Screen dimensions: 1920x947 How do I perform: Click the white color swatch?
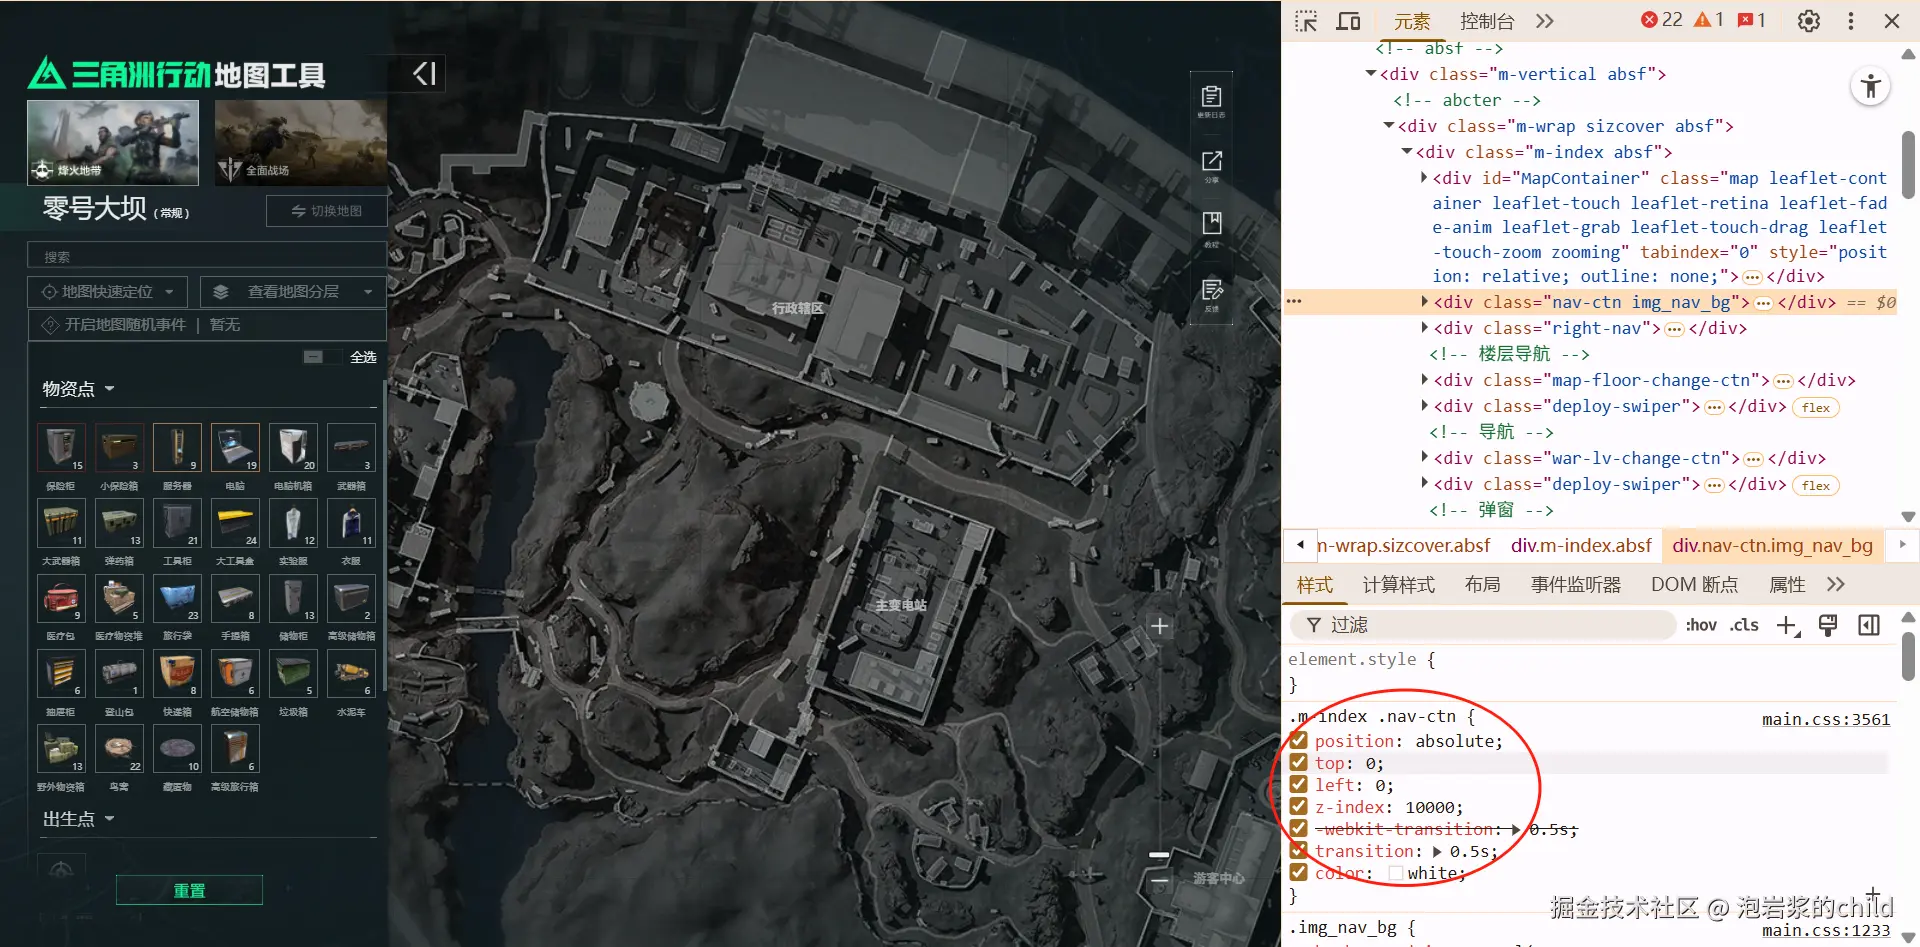click(1395, 873)
